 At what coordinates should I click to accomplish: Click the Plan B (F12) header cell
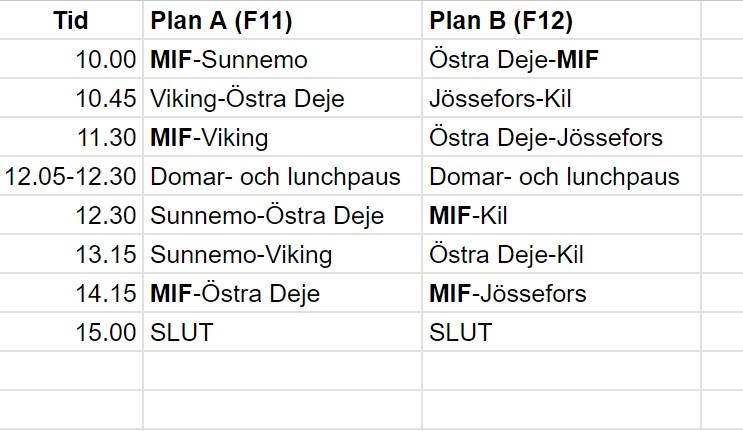[x=499, y=20]
